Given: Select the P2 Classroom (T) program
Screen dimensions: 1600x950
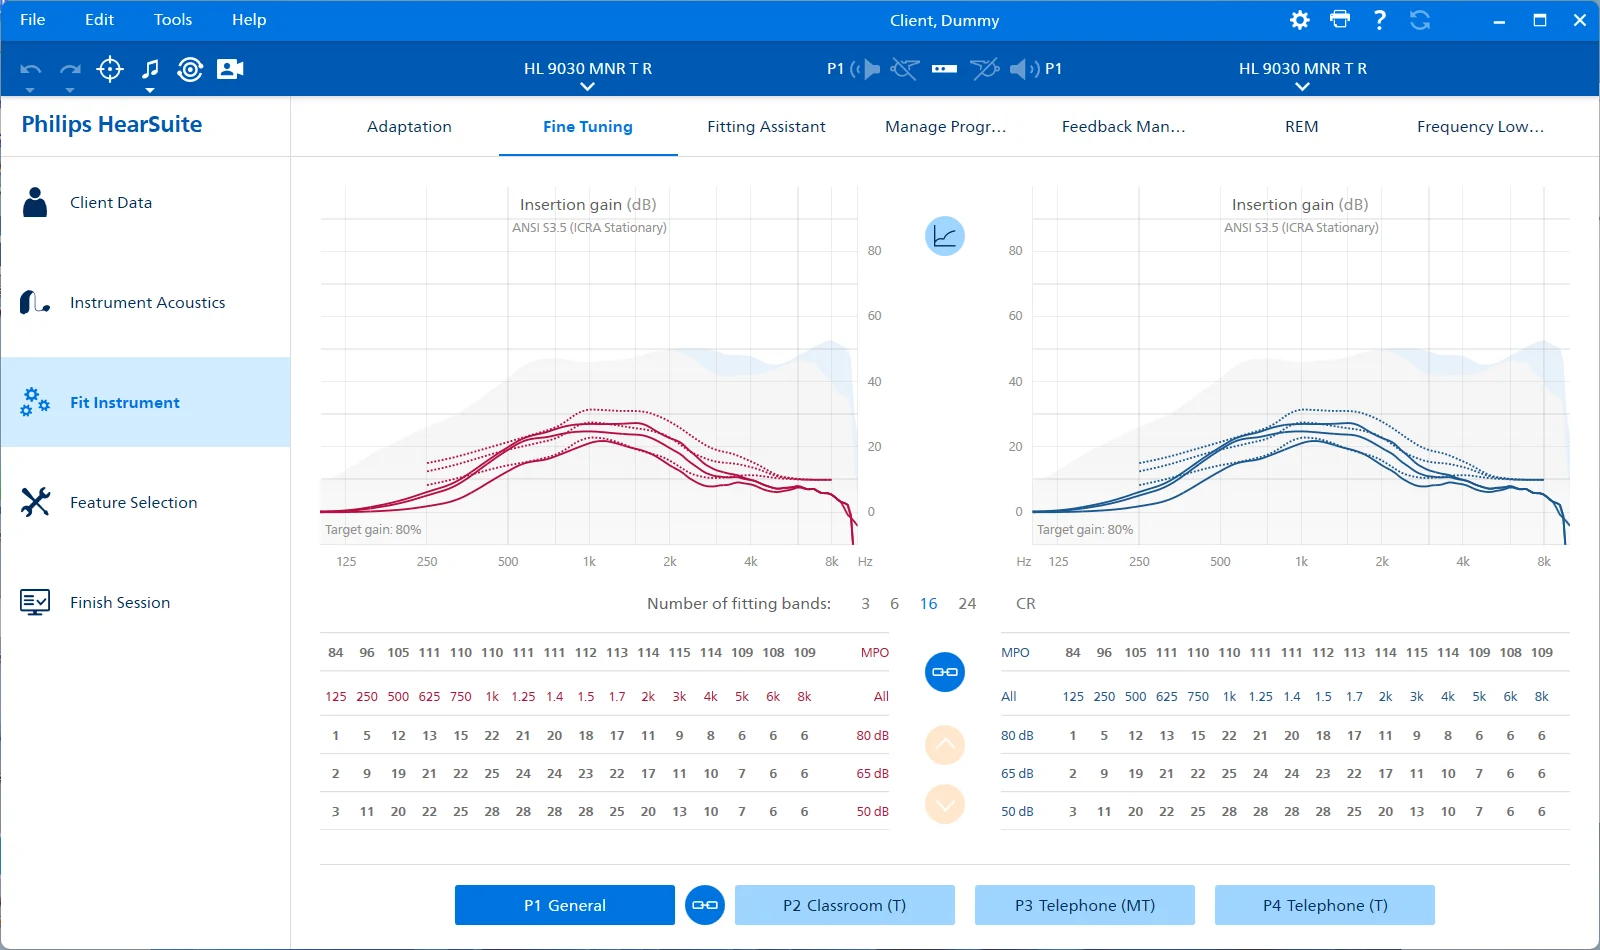Looking at the screenshot, I should (x=845, y=905).
